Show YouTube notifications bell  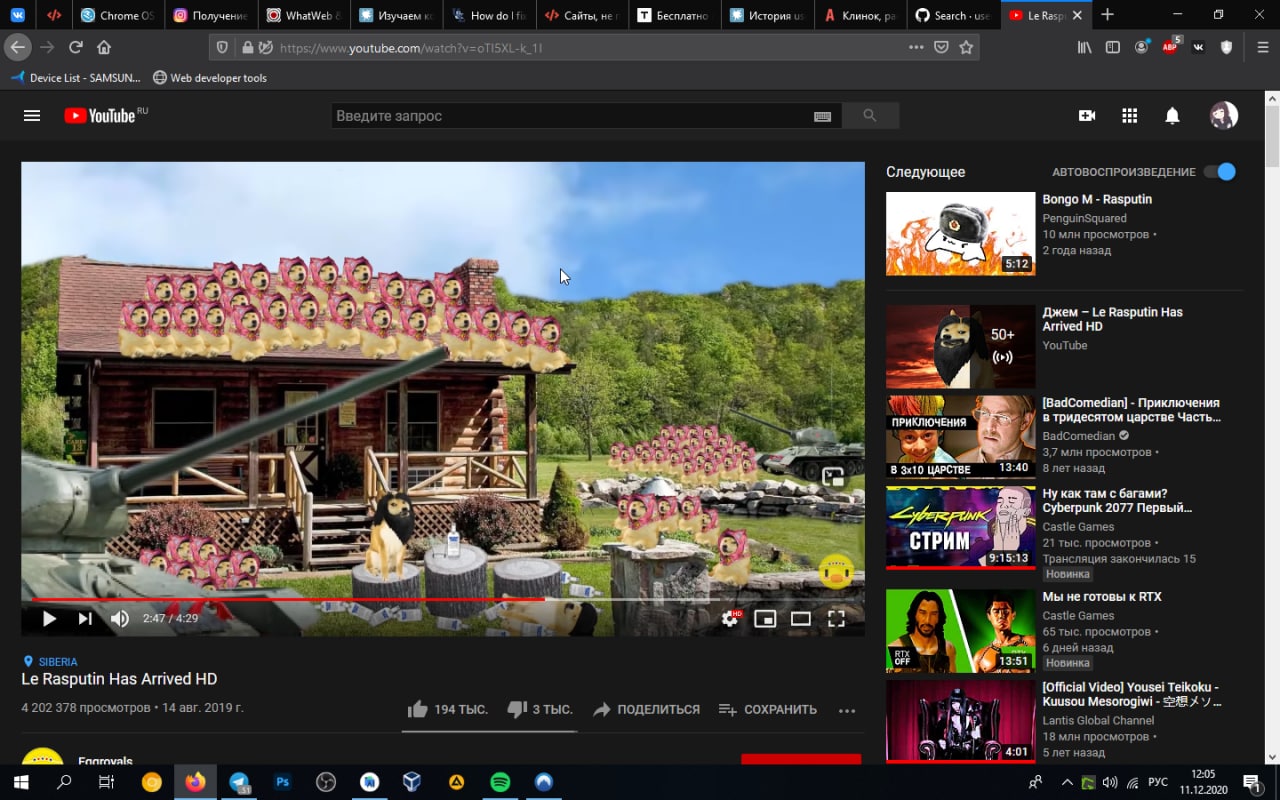click(x=1173, y=116)
